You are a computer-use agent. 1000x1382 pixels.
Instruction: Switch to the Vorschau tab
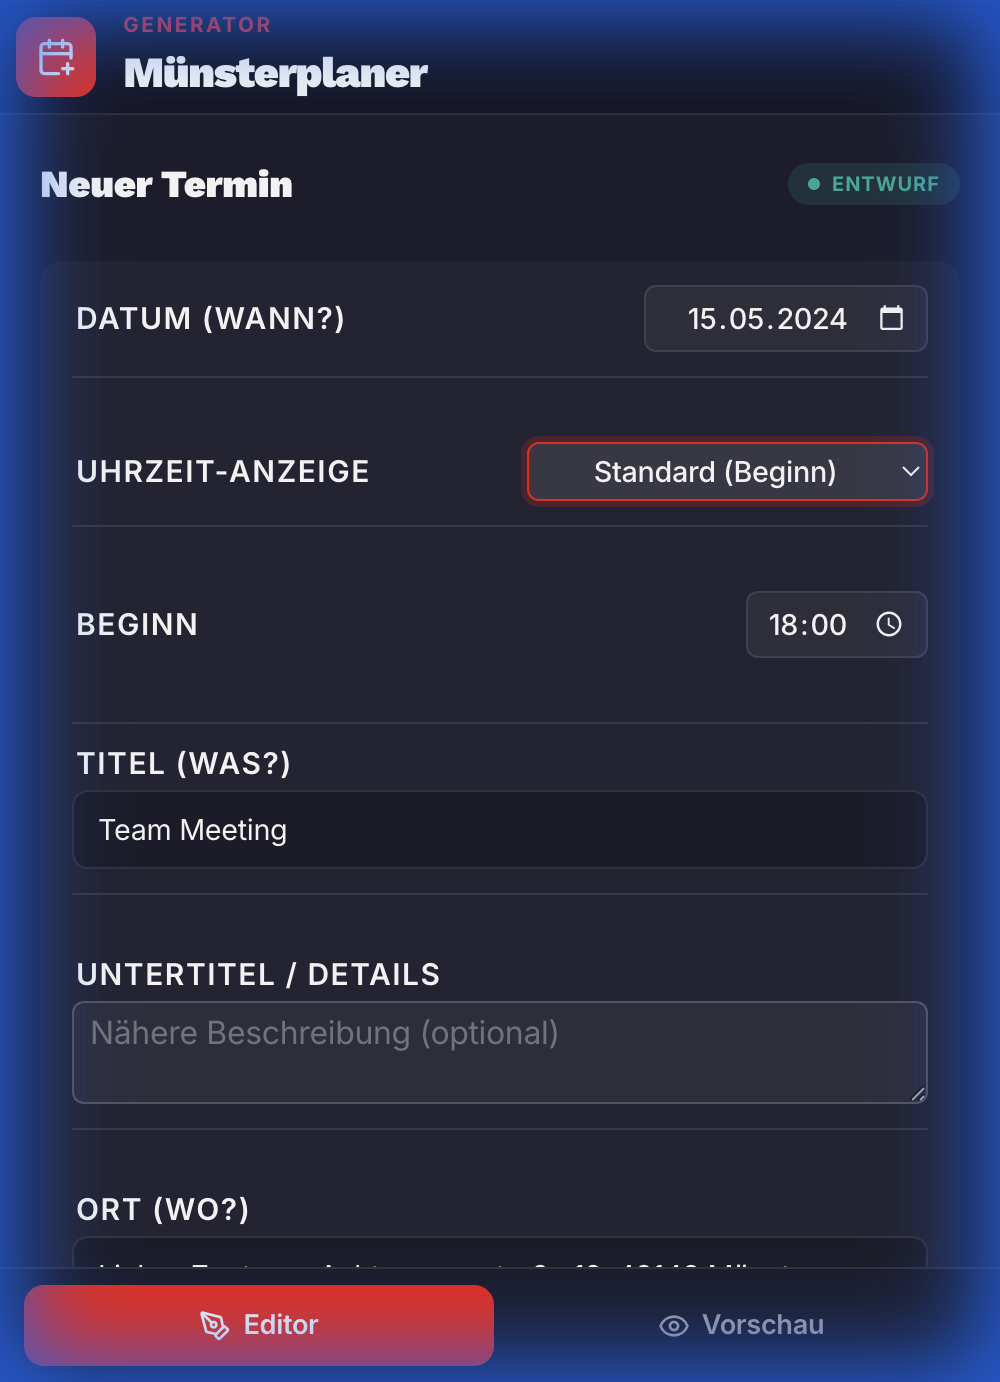point(742,1325)
